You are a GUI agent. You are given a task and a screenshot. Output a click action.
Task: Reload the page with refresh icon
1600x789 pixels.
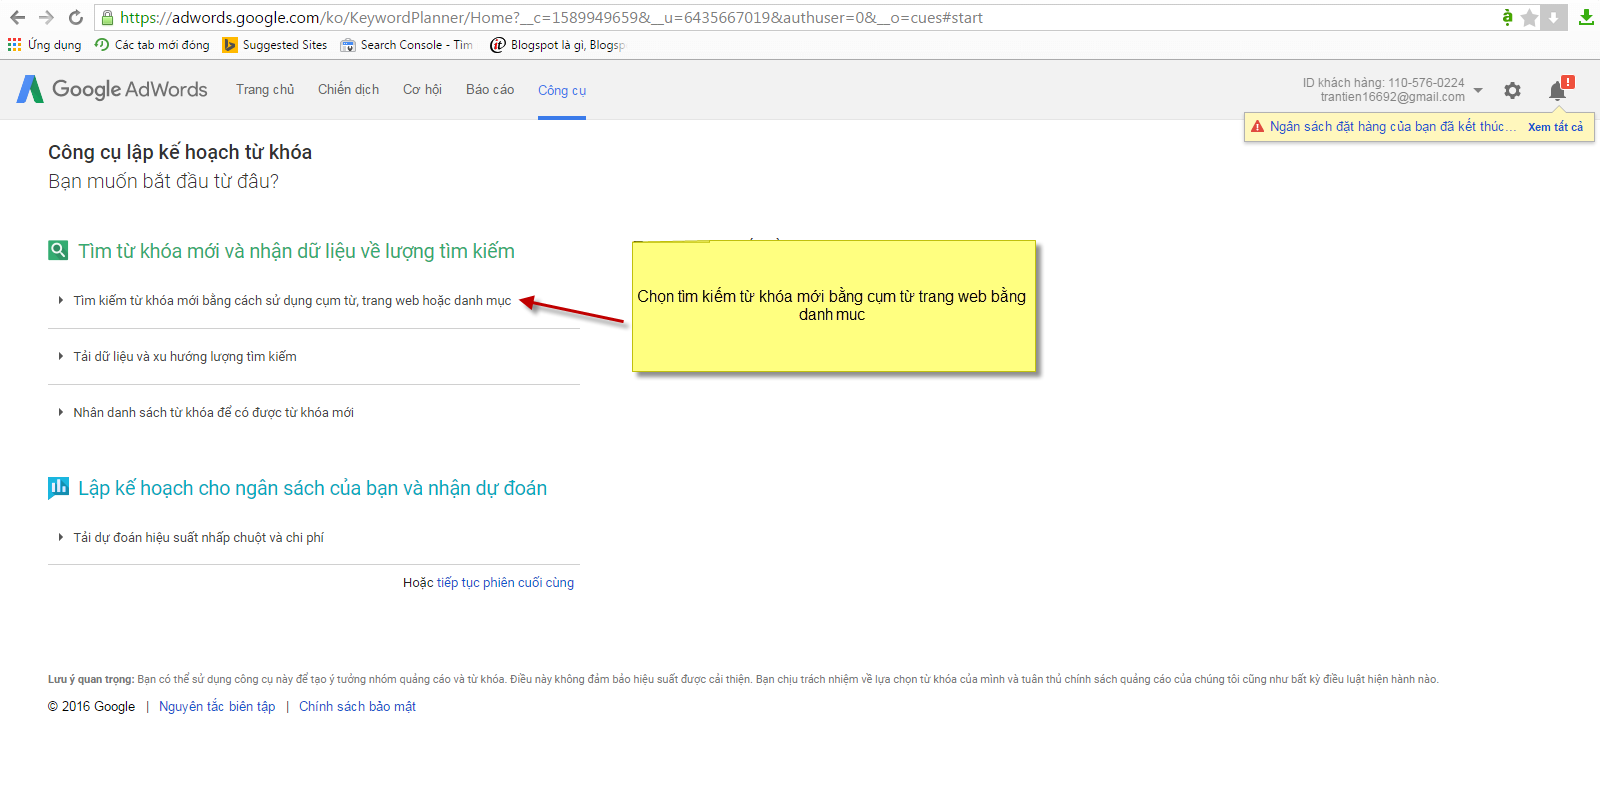coord(75,18)
